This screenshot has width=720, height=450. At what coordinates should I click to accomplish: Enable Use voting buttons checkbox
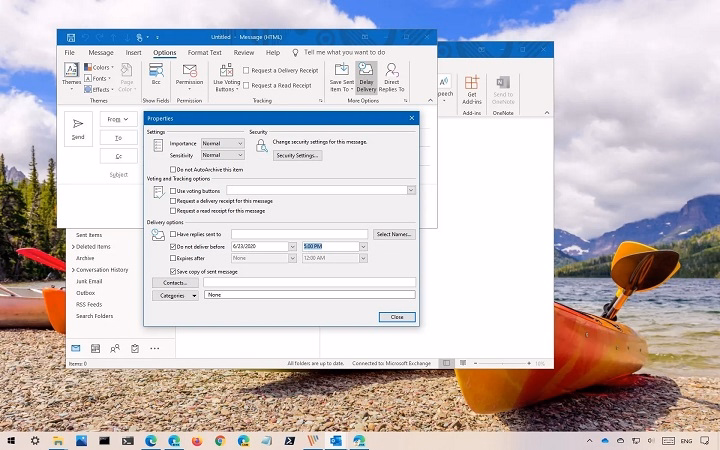click(173, 191)
